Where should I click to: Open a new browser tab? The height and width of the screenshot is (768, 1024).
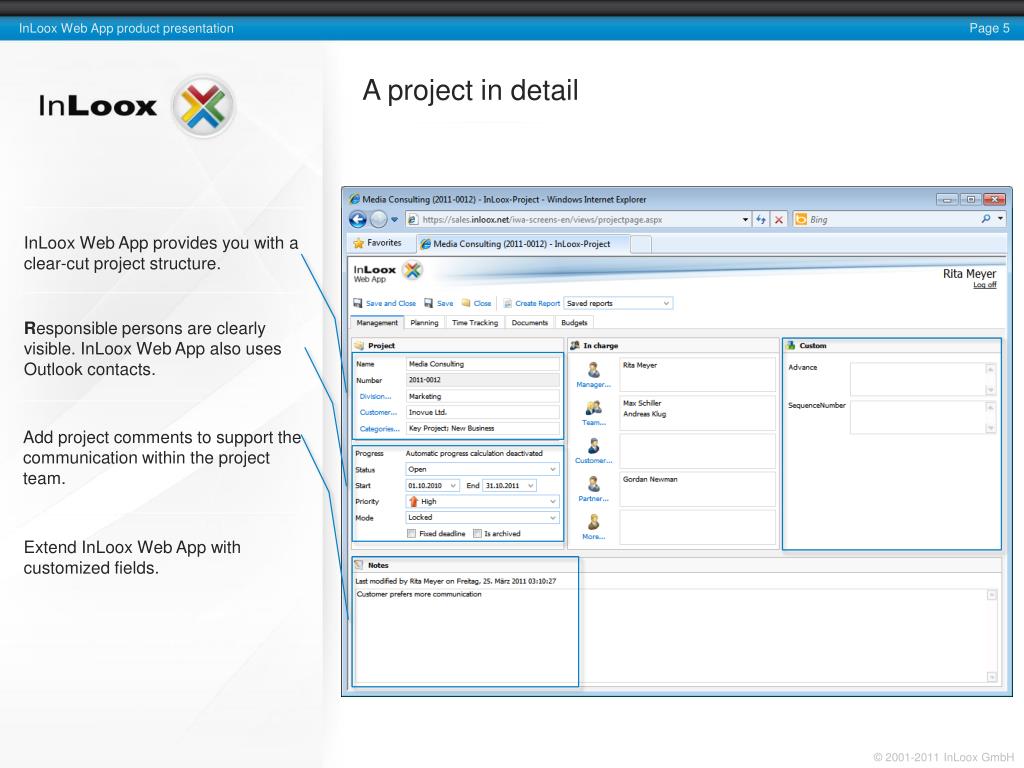641,244
